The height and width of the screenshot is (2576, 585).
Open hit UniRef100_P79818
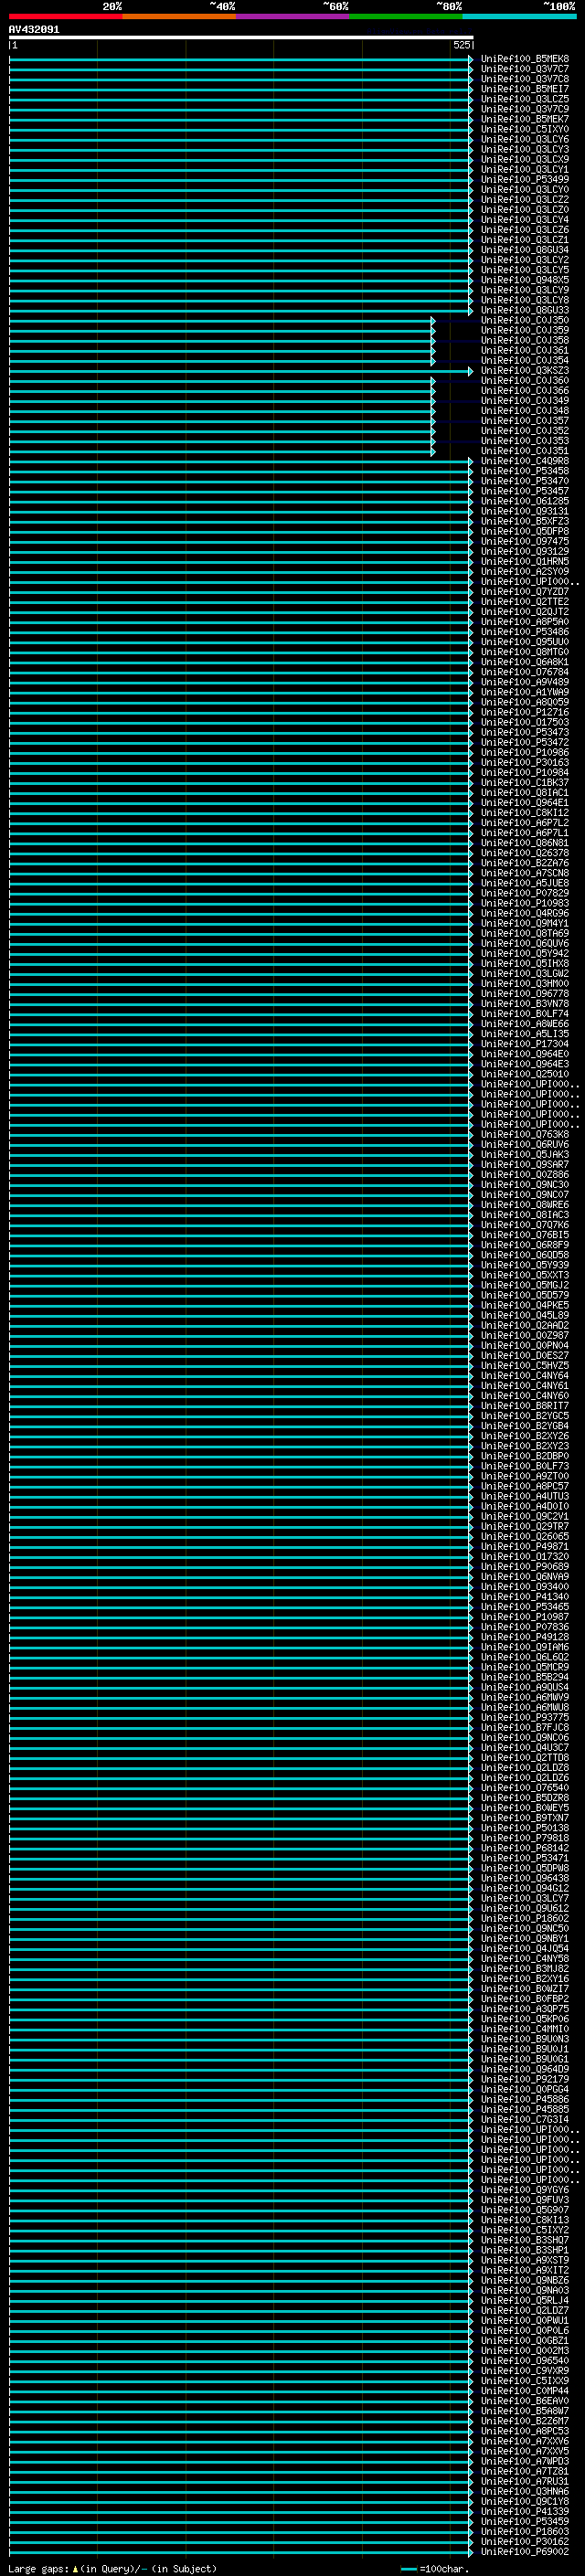tap(524, 1838)
